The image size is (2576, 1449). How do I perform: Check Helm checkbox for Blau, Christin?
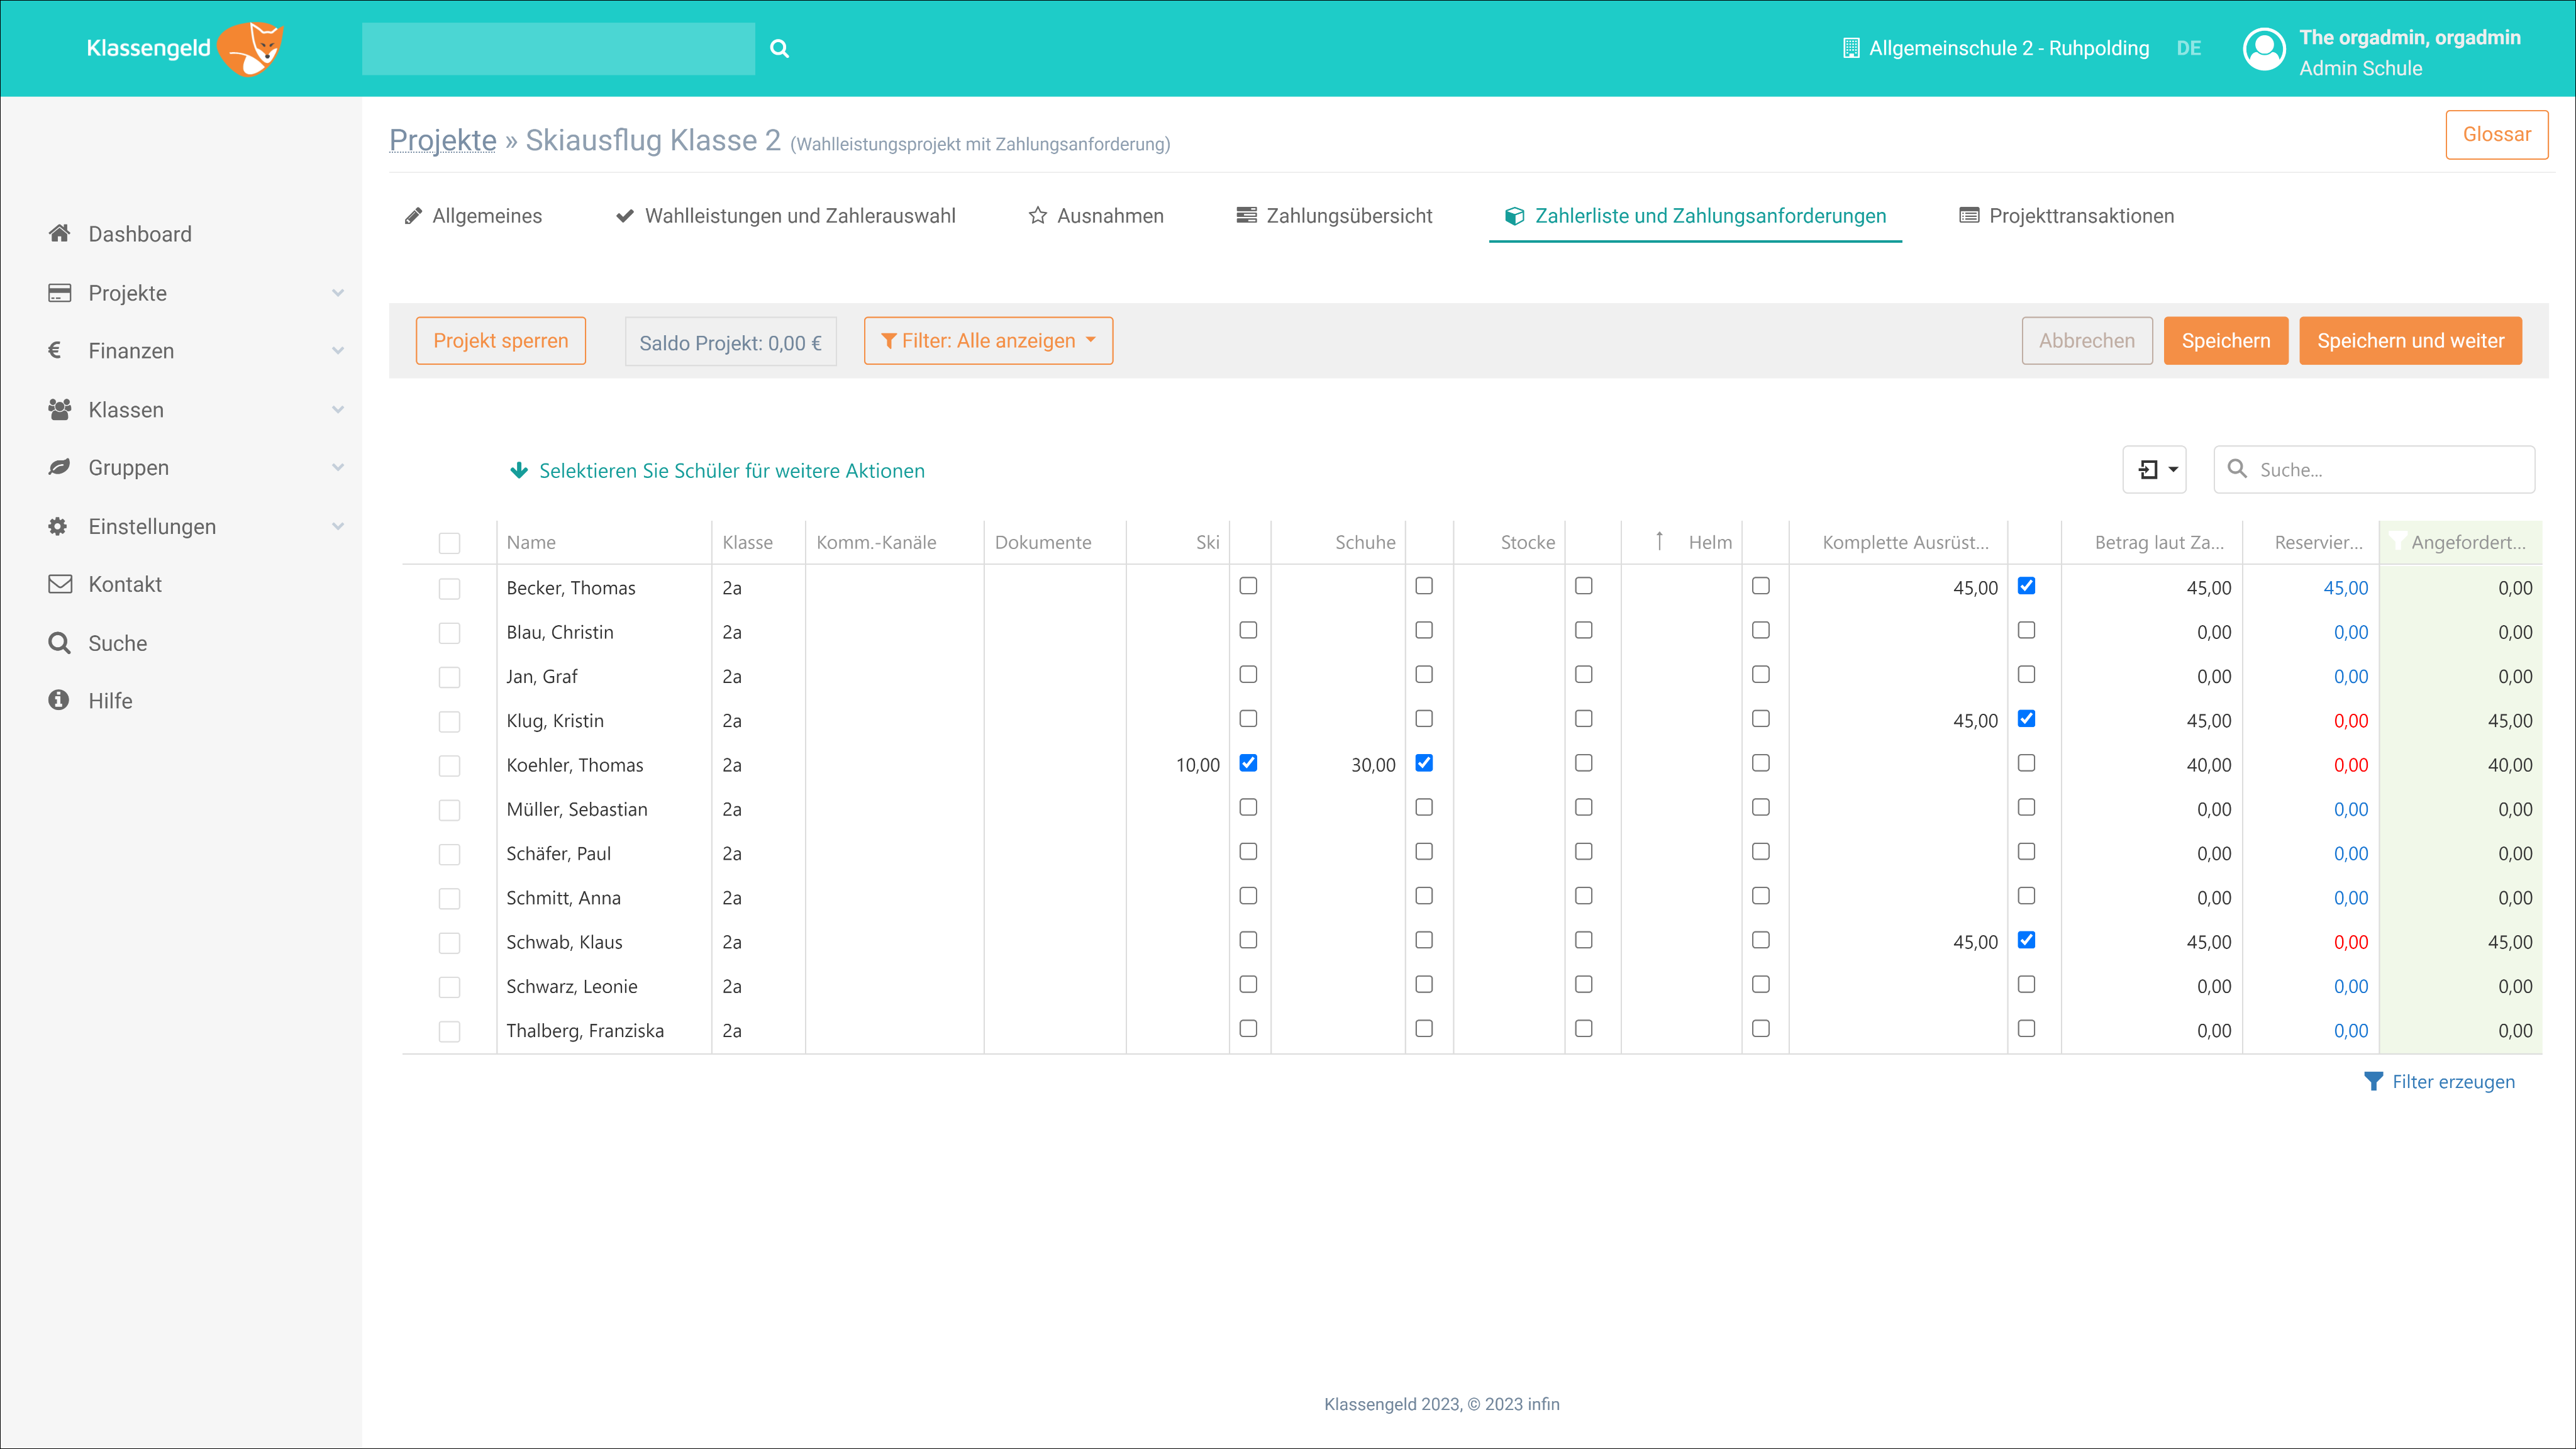tap(1761, 630)
